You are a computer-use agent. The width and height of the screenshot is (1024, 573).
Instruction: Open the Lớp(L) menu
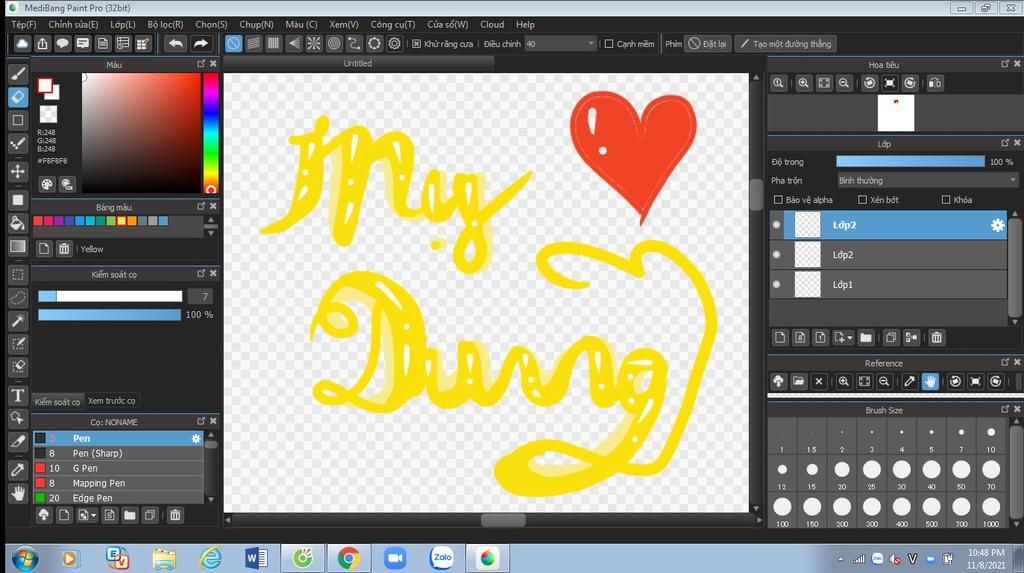123,24
